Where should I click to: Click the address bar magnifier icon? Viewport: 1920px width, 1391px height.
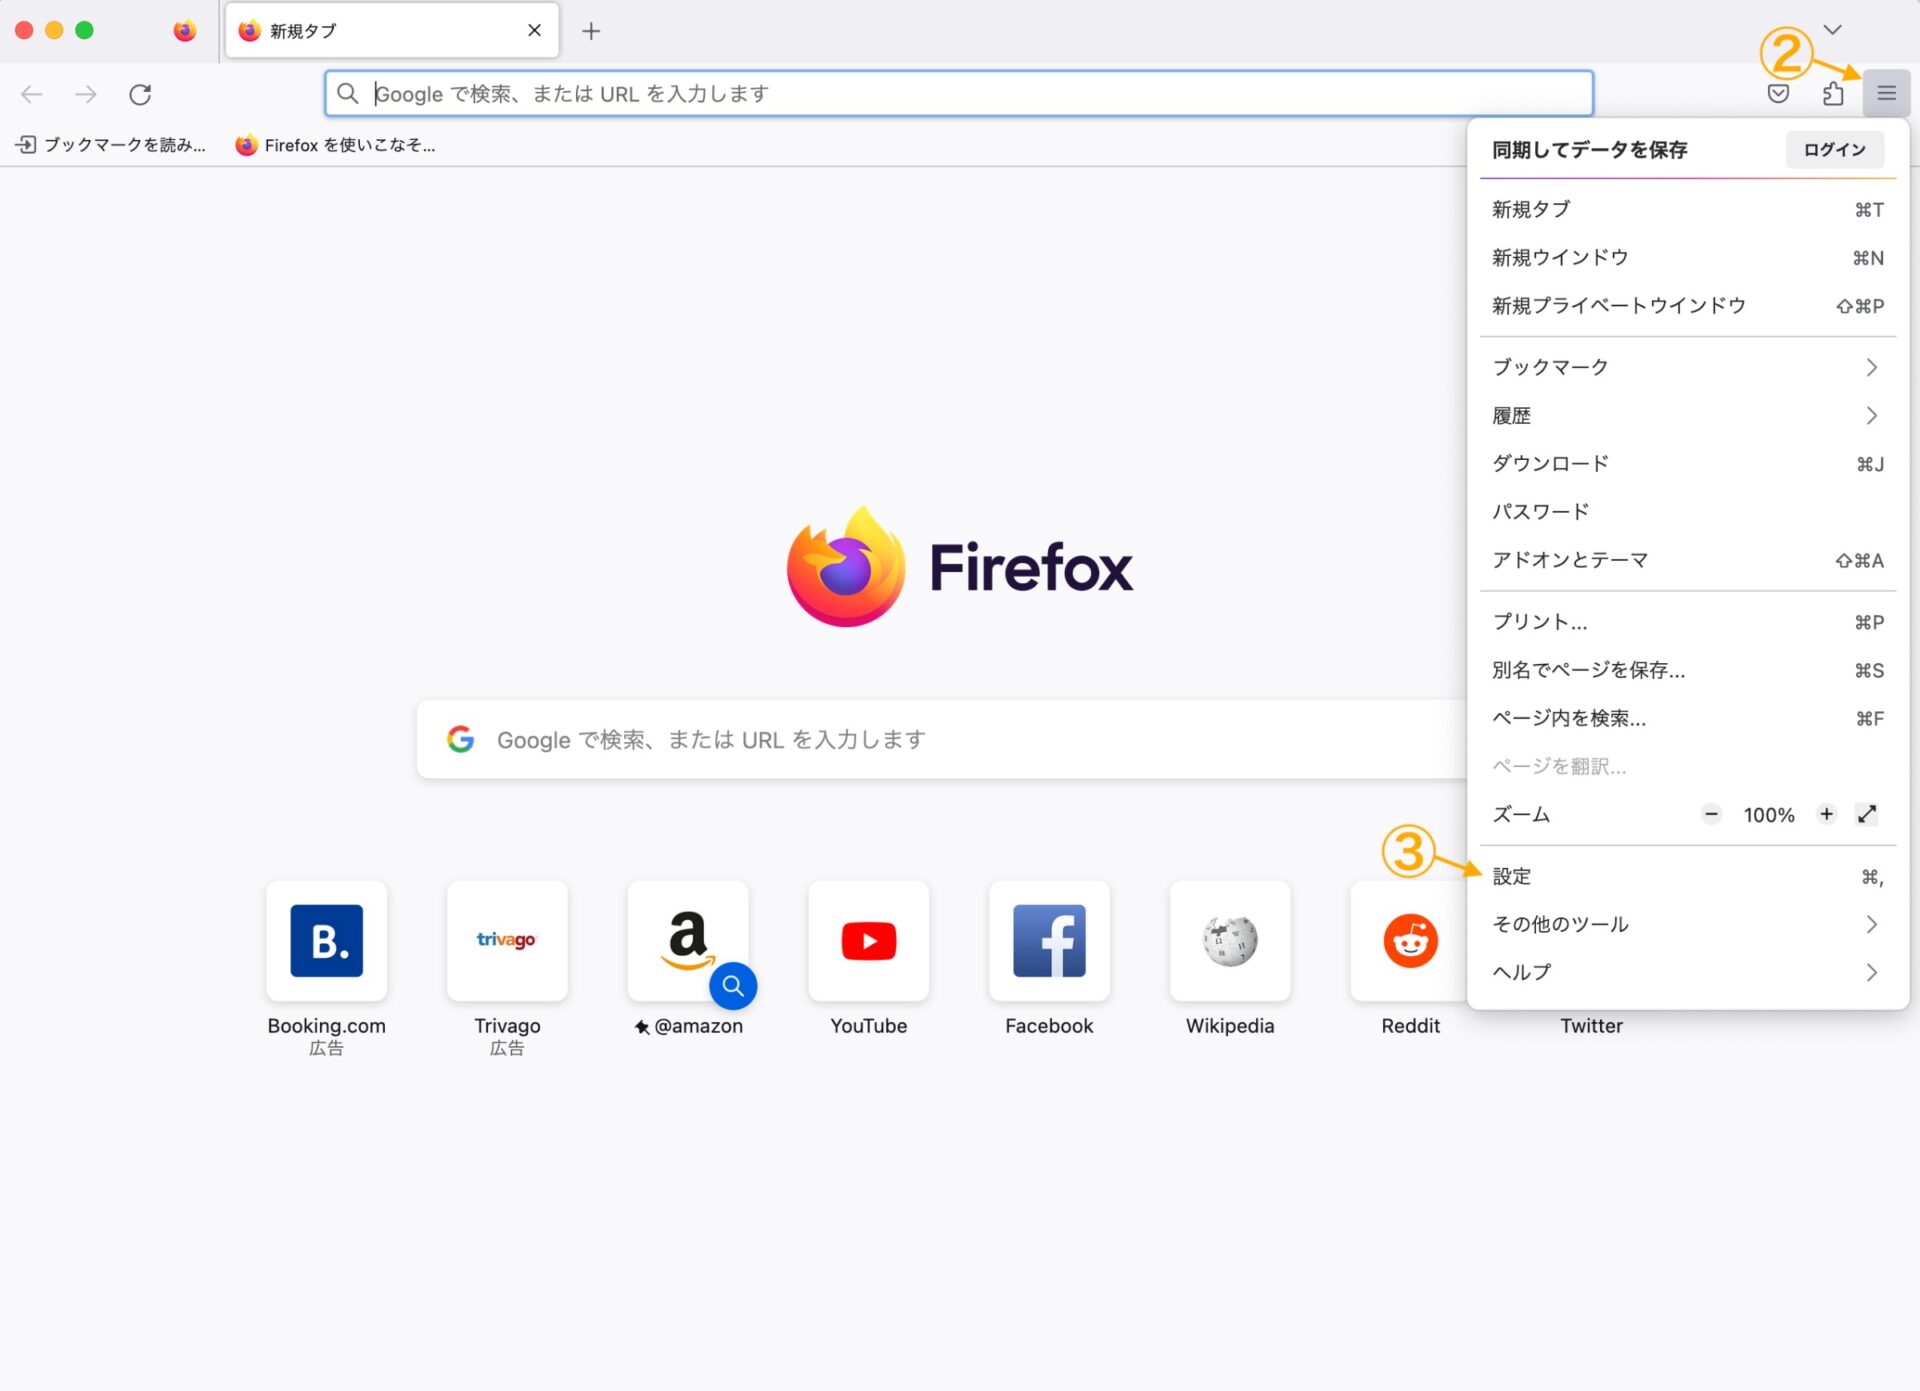click(347, 93)
